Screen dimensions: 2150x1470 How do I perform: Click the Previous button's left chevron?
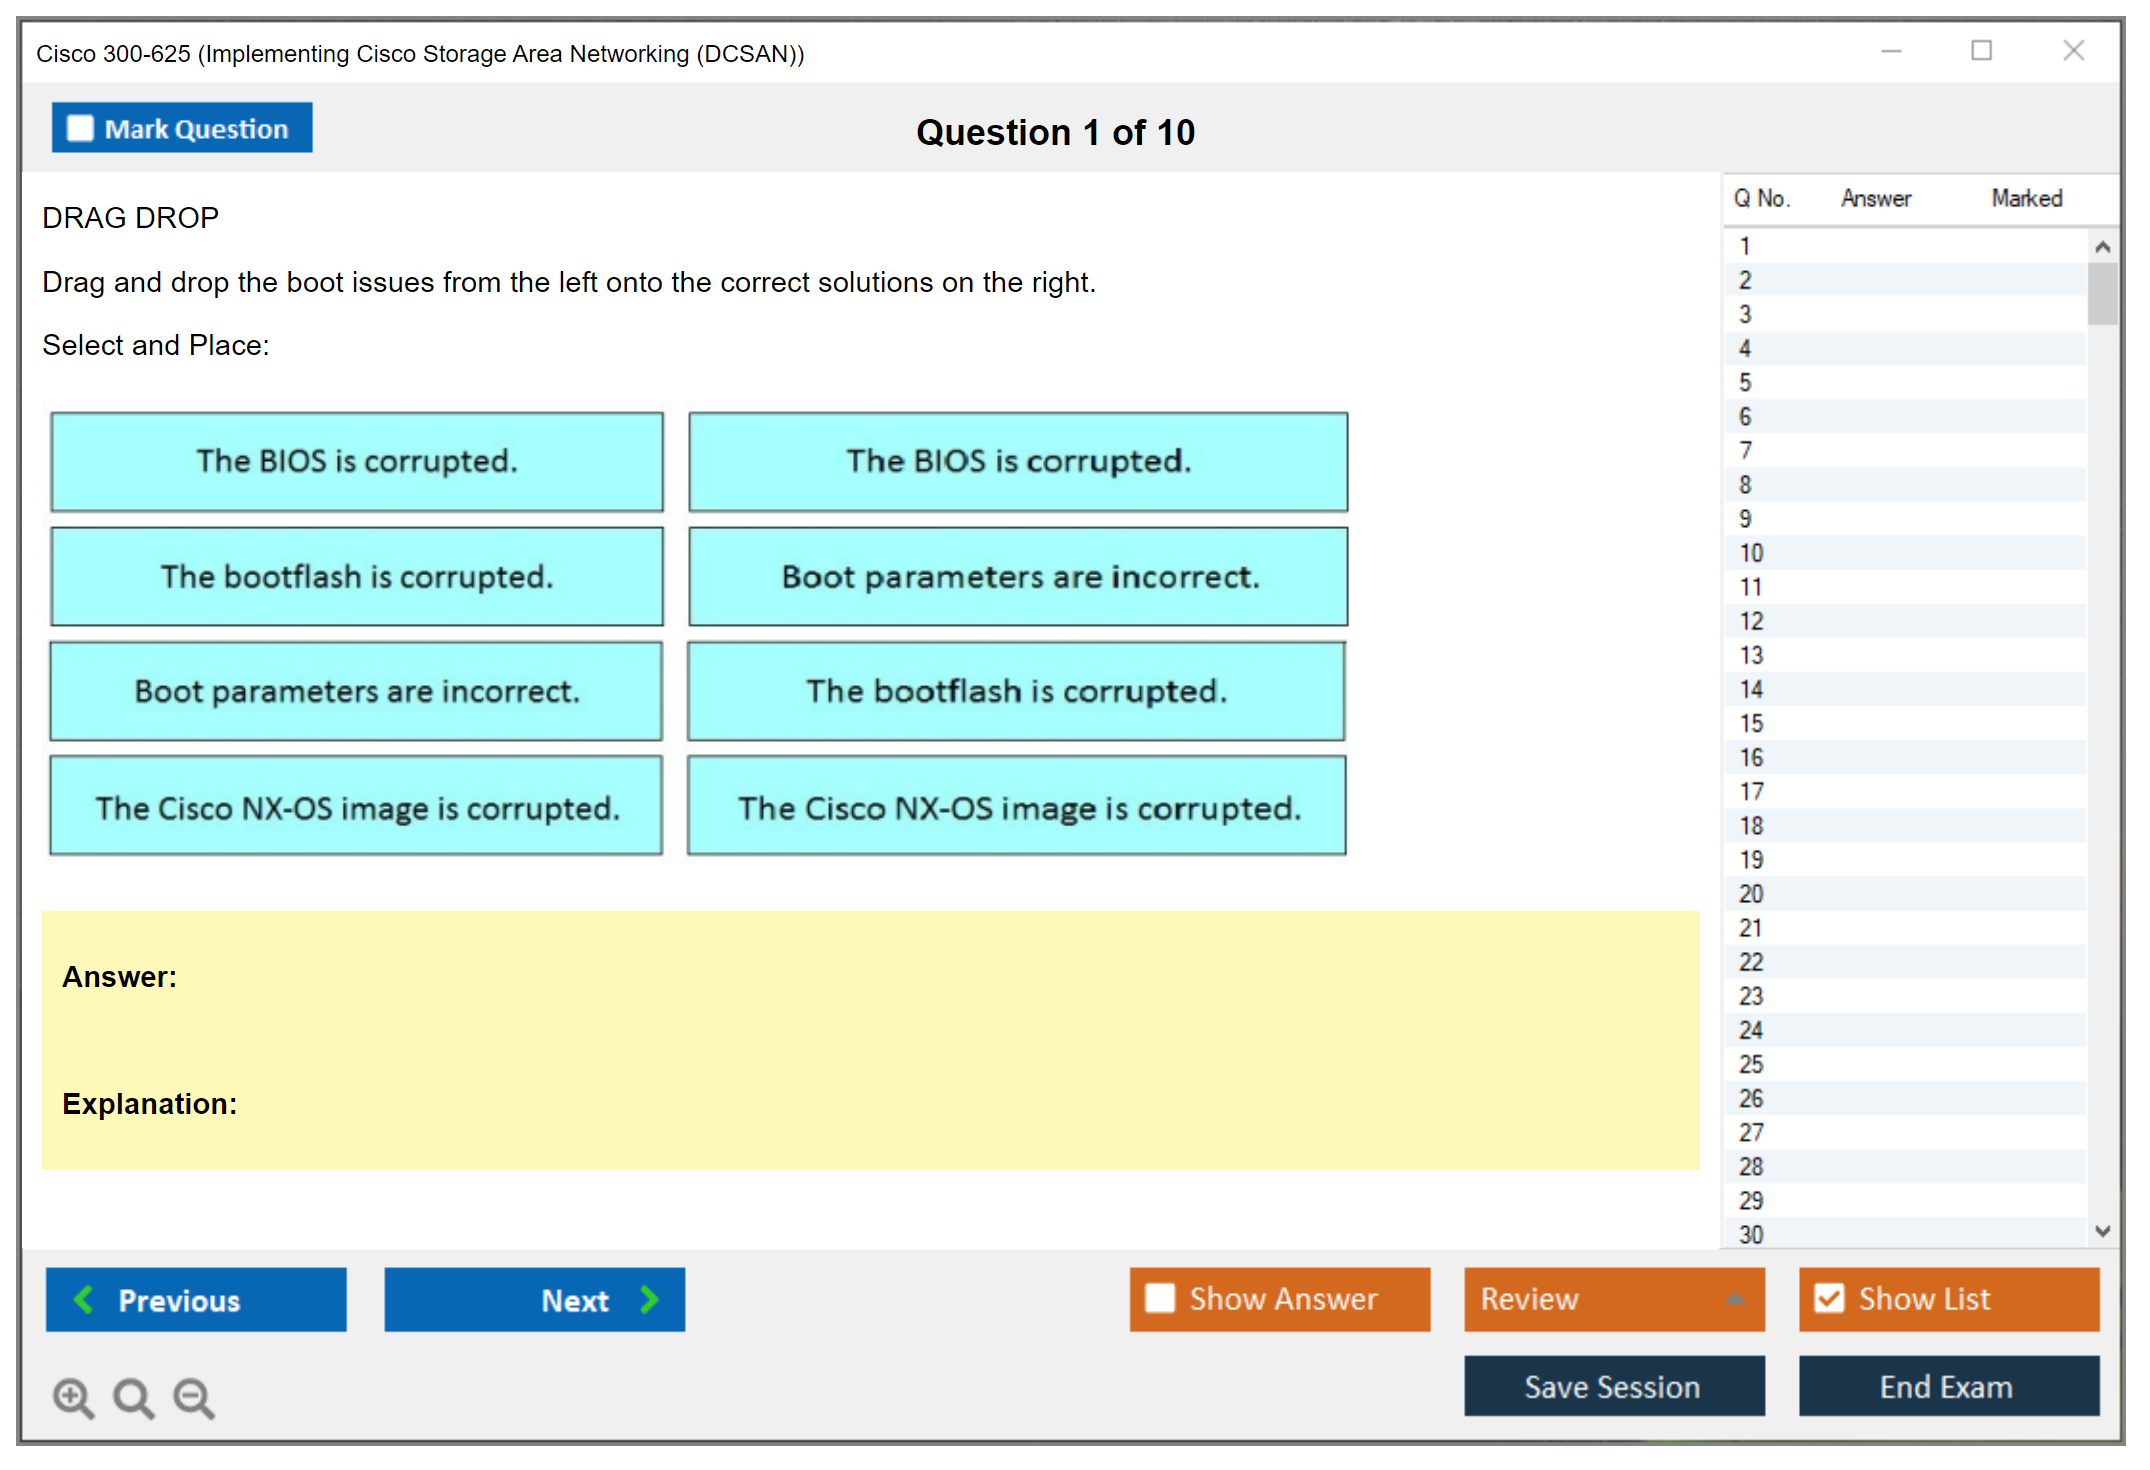[84, 1300]
